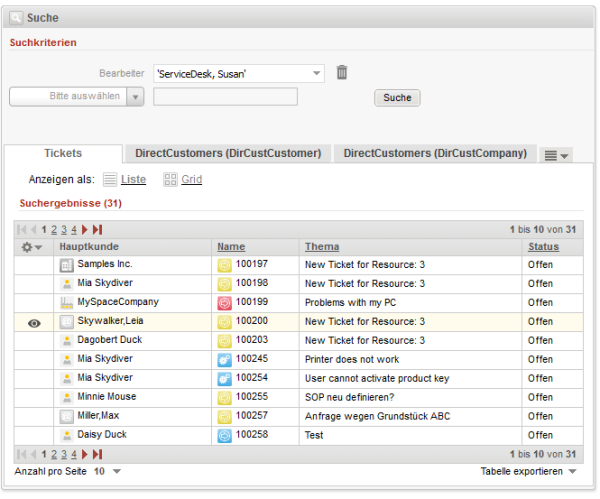Expand the Bearbeiter dropdown

coord(317,73)
